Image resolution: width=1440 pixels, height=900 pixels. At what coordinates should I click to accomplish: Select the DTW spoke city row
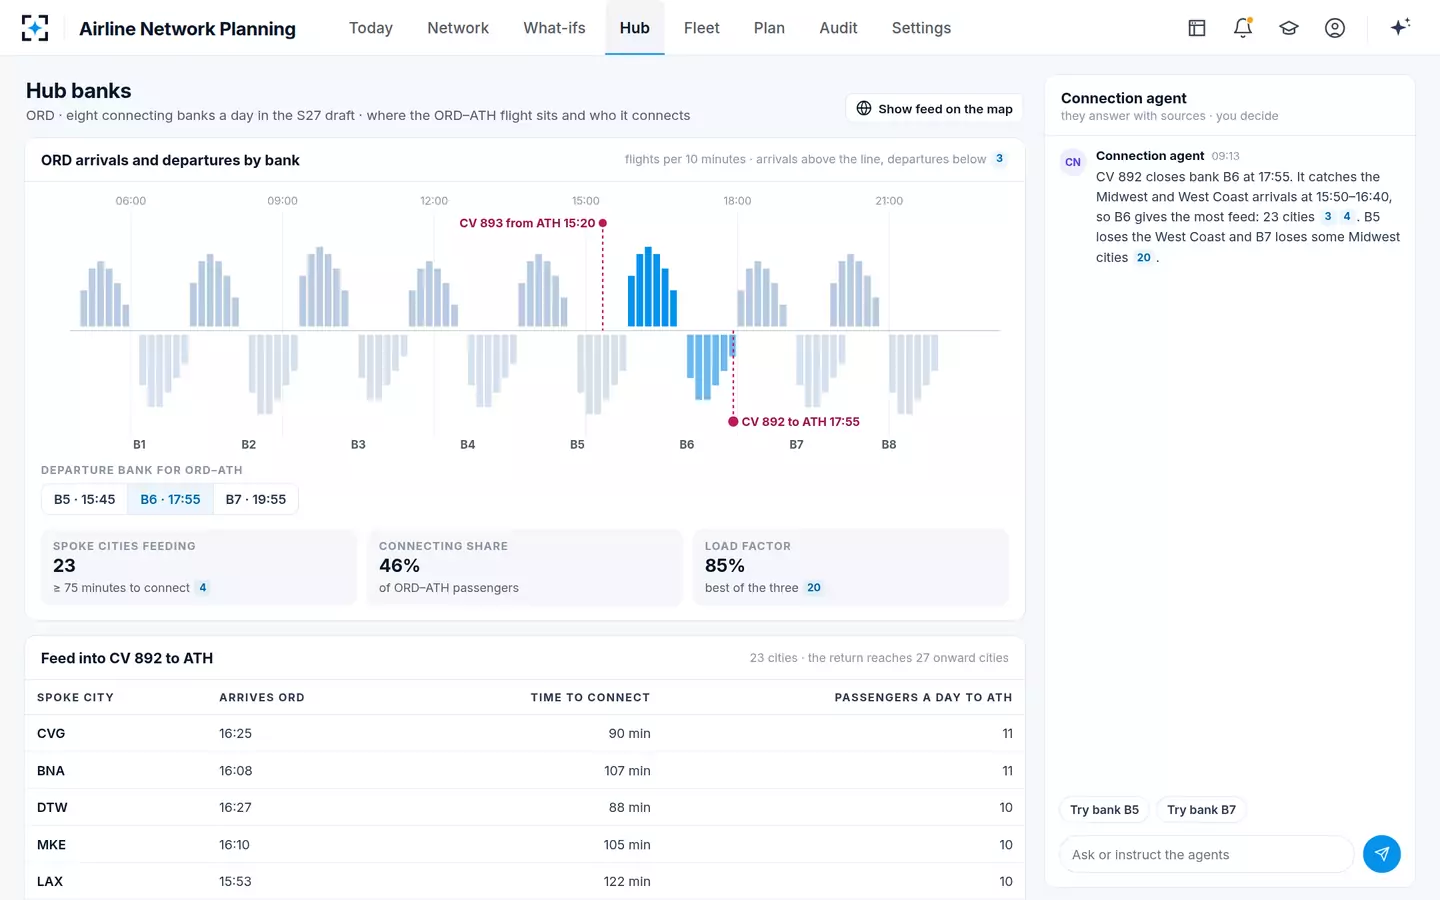pyautogui.click(x=525, y=807)
